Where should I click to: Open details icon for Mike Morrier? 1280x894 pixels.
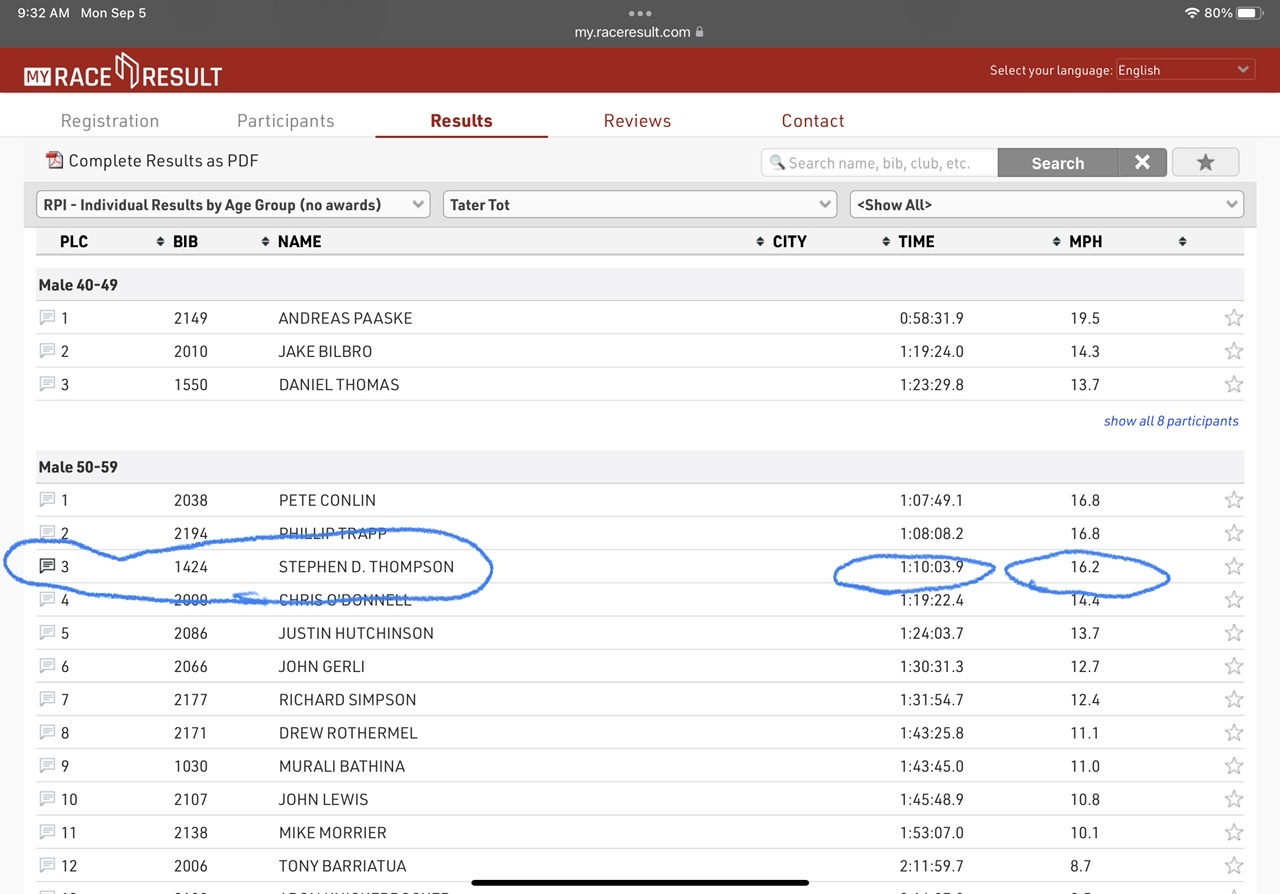coord(47,832)
